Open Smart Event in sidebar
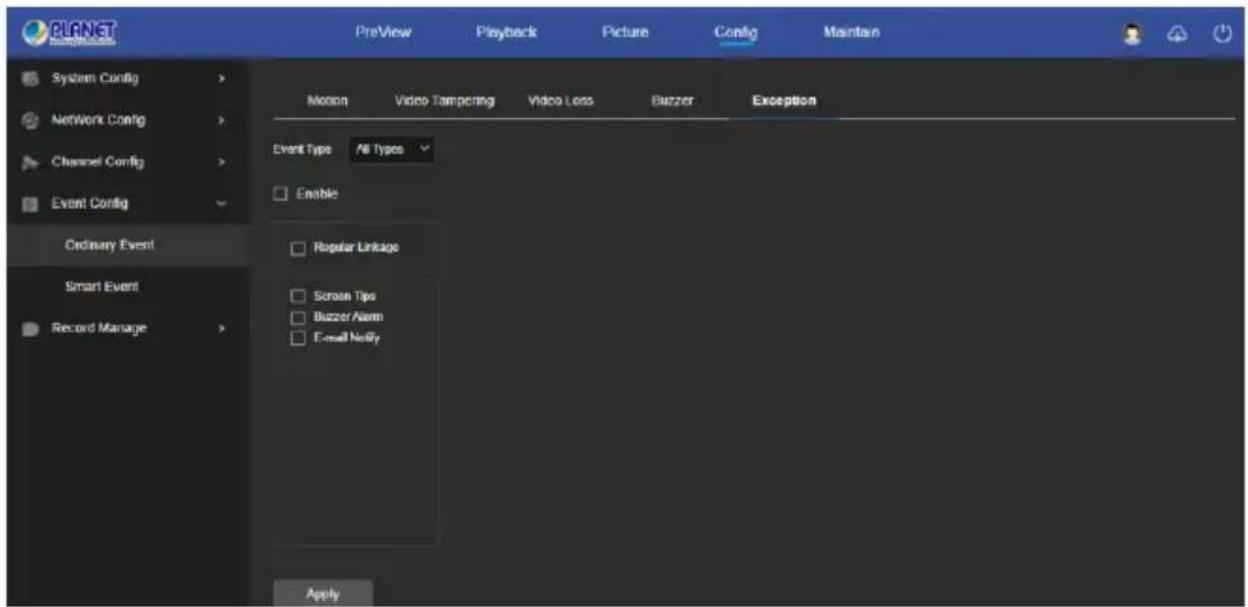 tap(127, 287)
